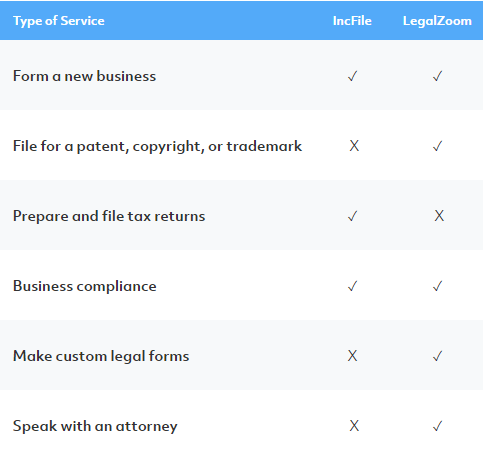
Task: Click the Prepare and file tax returns label
Action: [109, 216]
